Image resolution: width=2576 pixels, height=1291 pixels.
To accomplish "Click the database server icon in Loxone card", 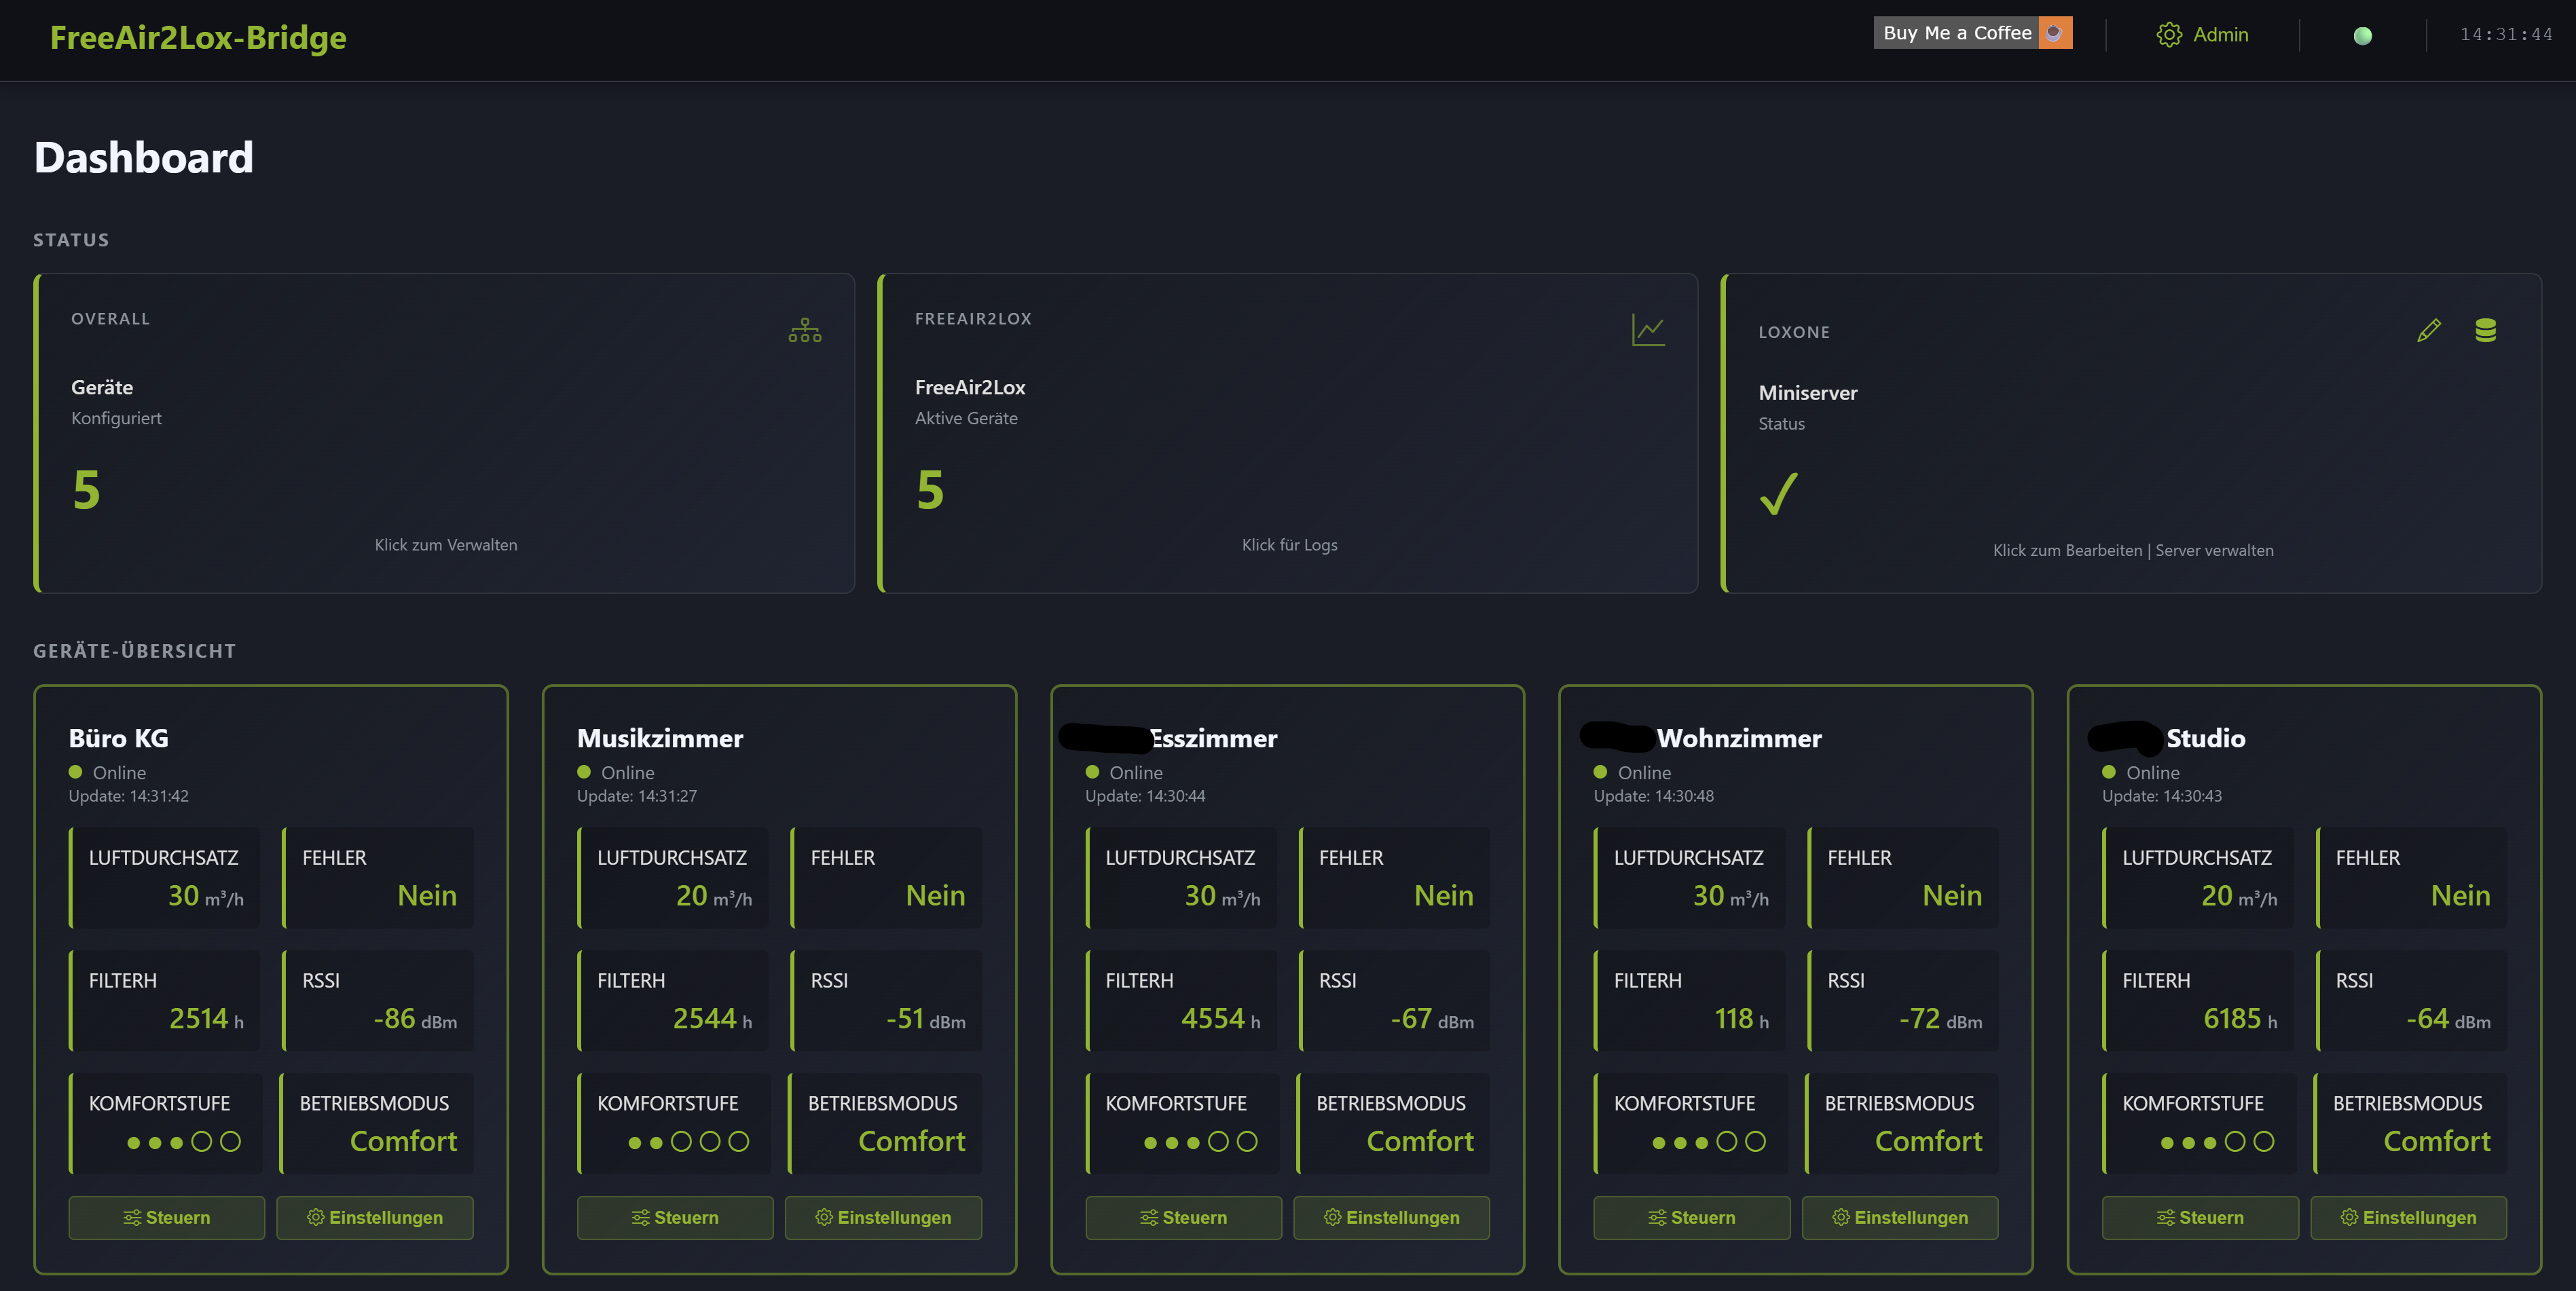I will 2485,330.
